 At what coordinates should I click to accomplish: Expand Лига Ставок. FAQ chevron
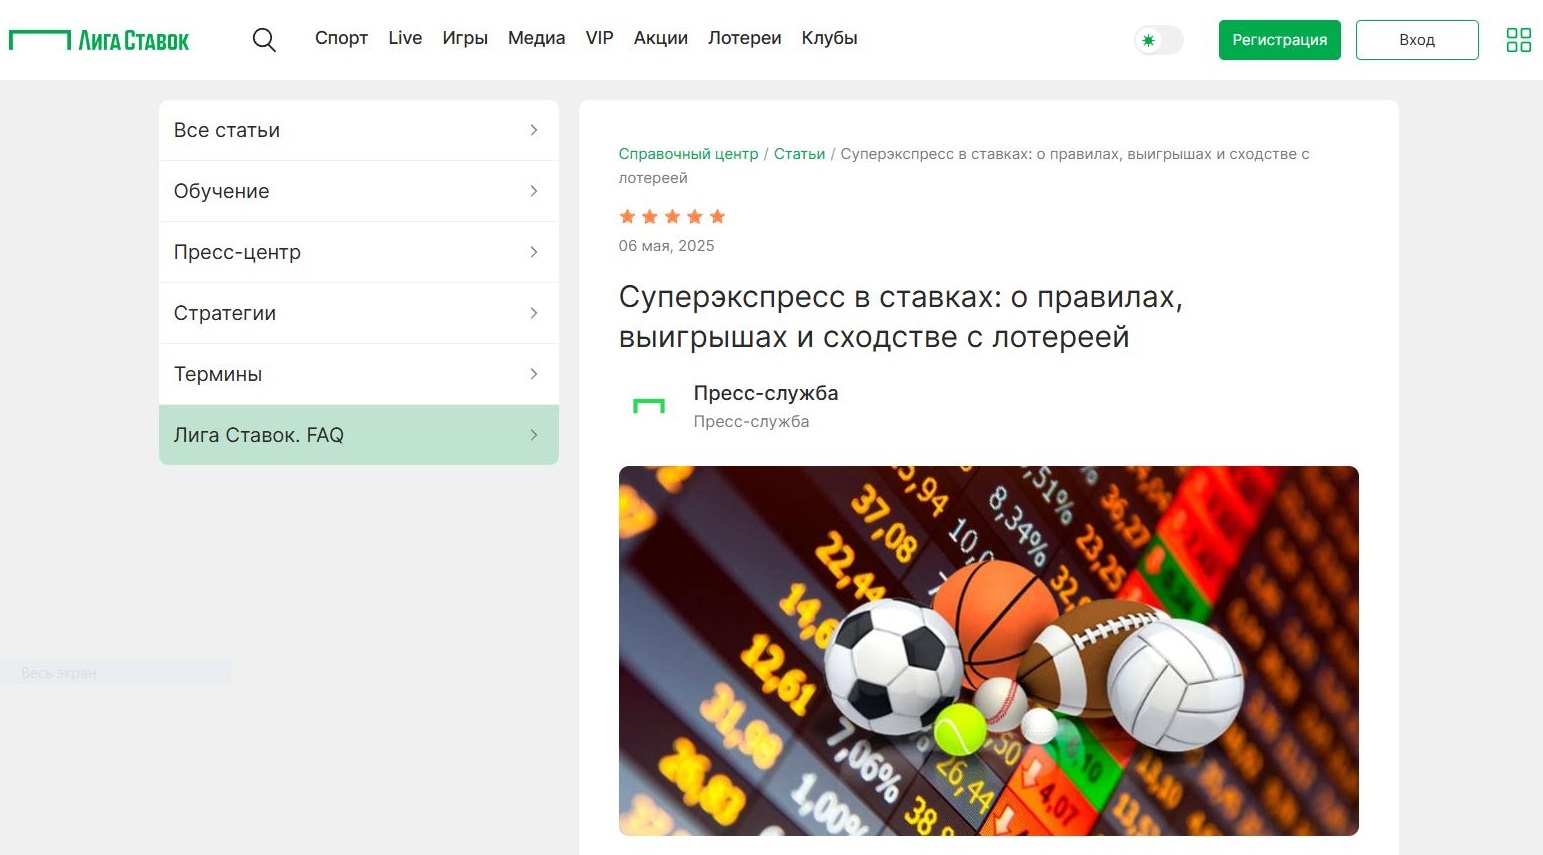pyautogui.click(x=534, y=435)
